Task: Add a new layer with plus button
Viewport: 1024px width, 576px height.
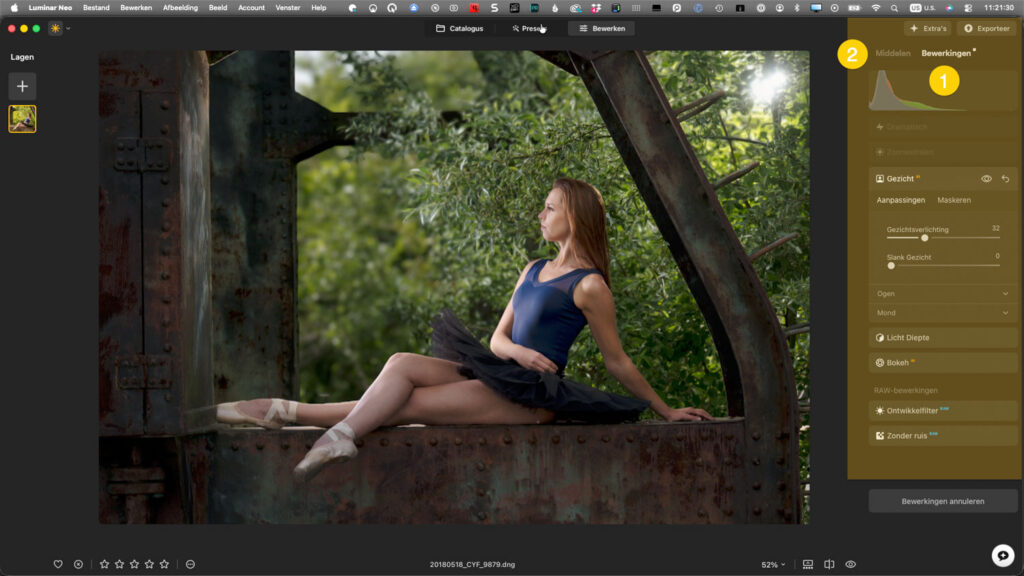Action: pyautogui.click(x=22, y=86)
